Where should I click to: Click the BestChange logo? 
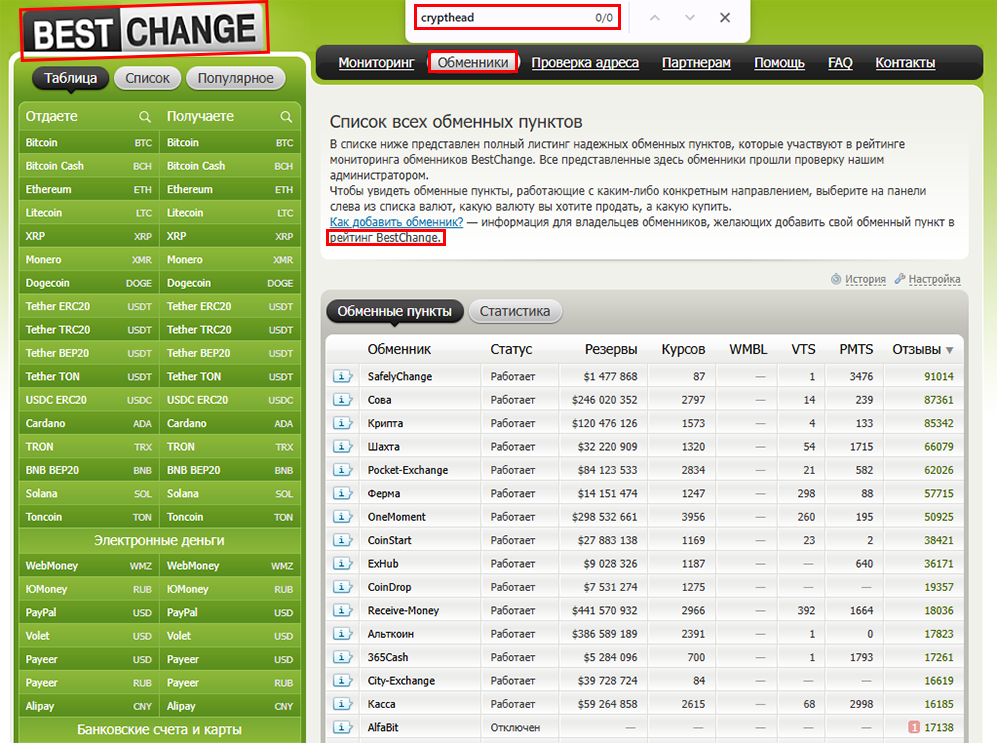[145, 29]
